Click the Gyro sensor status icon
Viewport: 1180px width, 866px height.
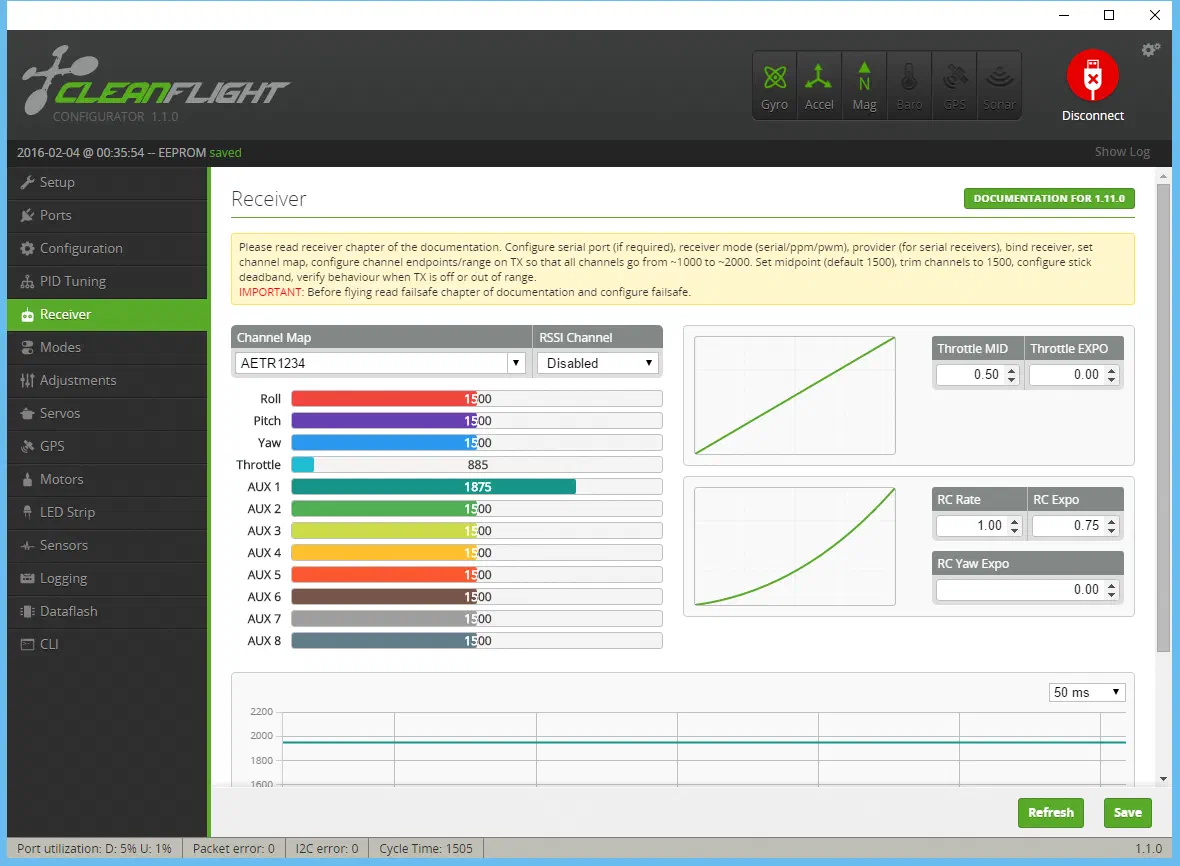(x=774, y=86)
